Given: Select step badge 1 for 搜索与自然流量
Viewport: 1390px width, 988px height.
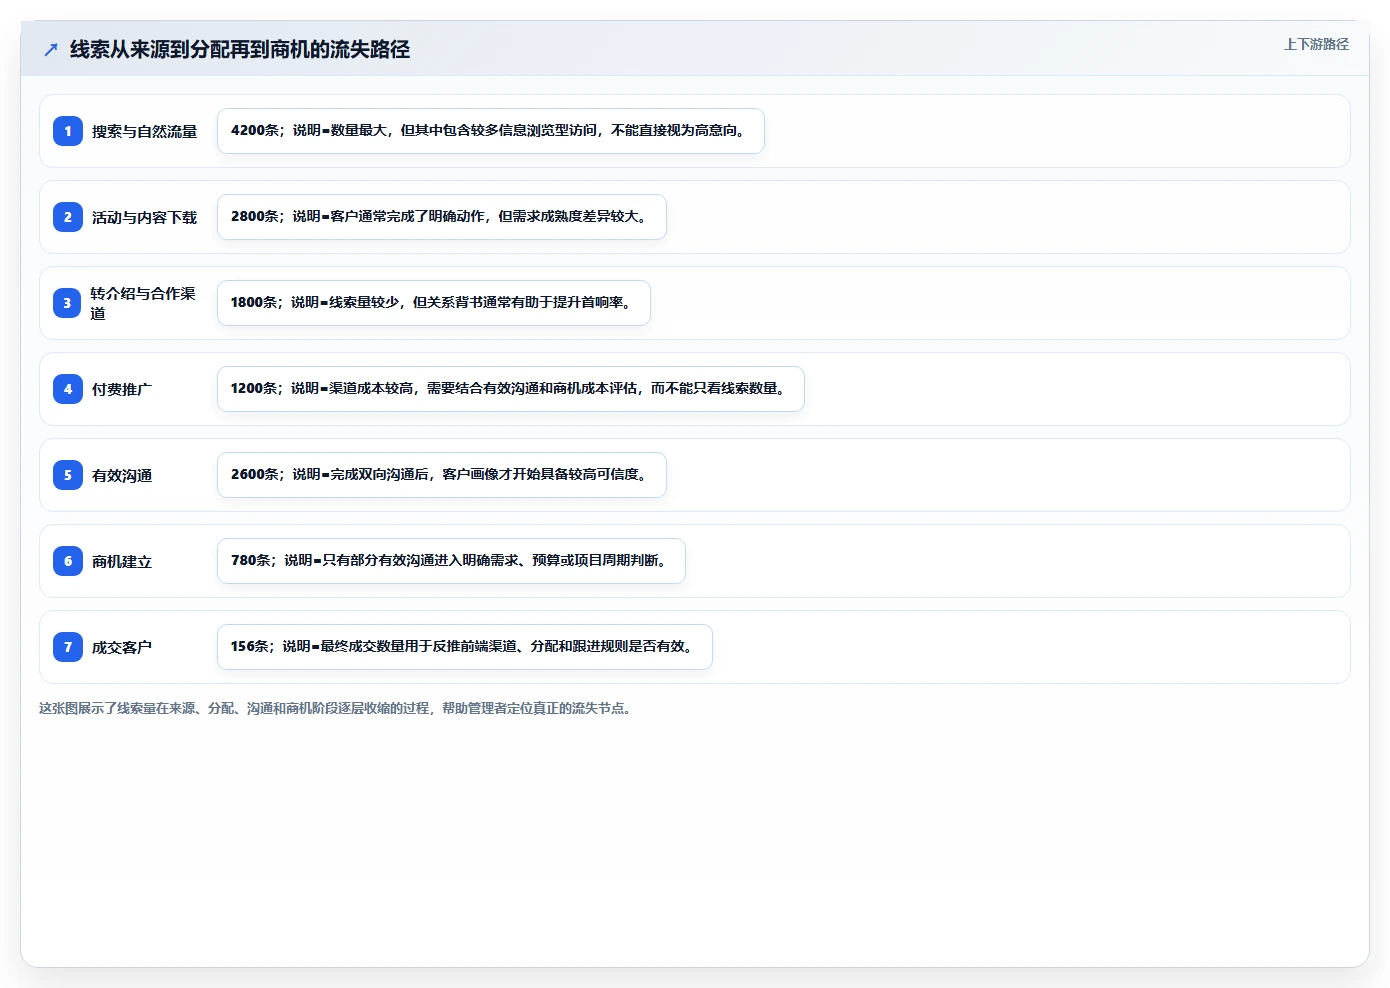Looking at the screenshot, I should [68, 131].
